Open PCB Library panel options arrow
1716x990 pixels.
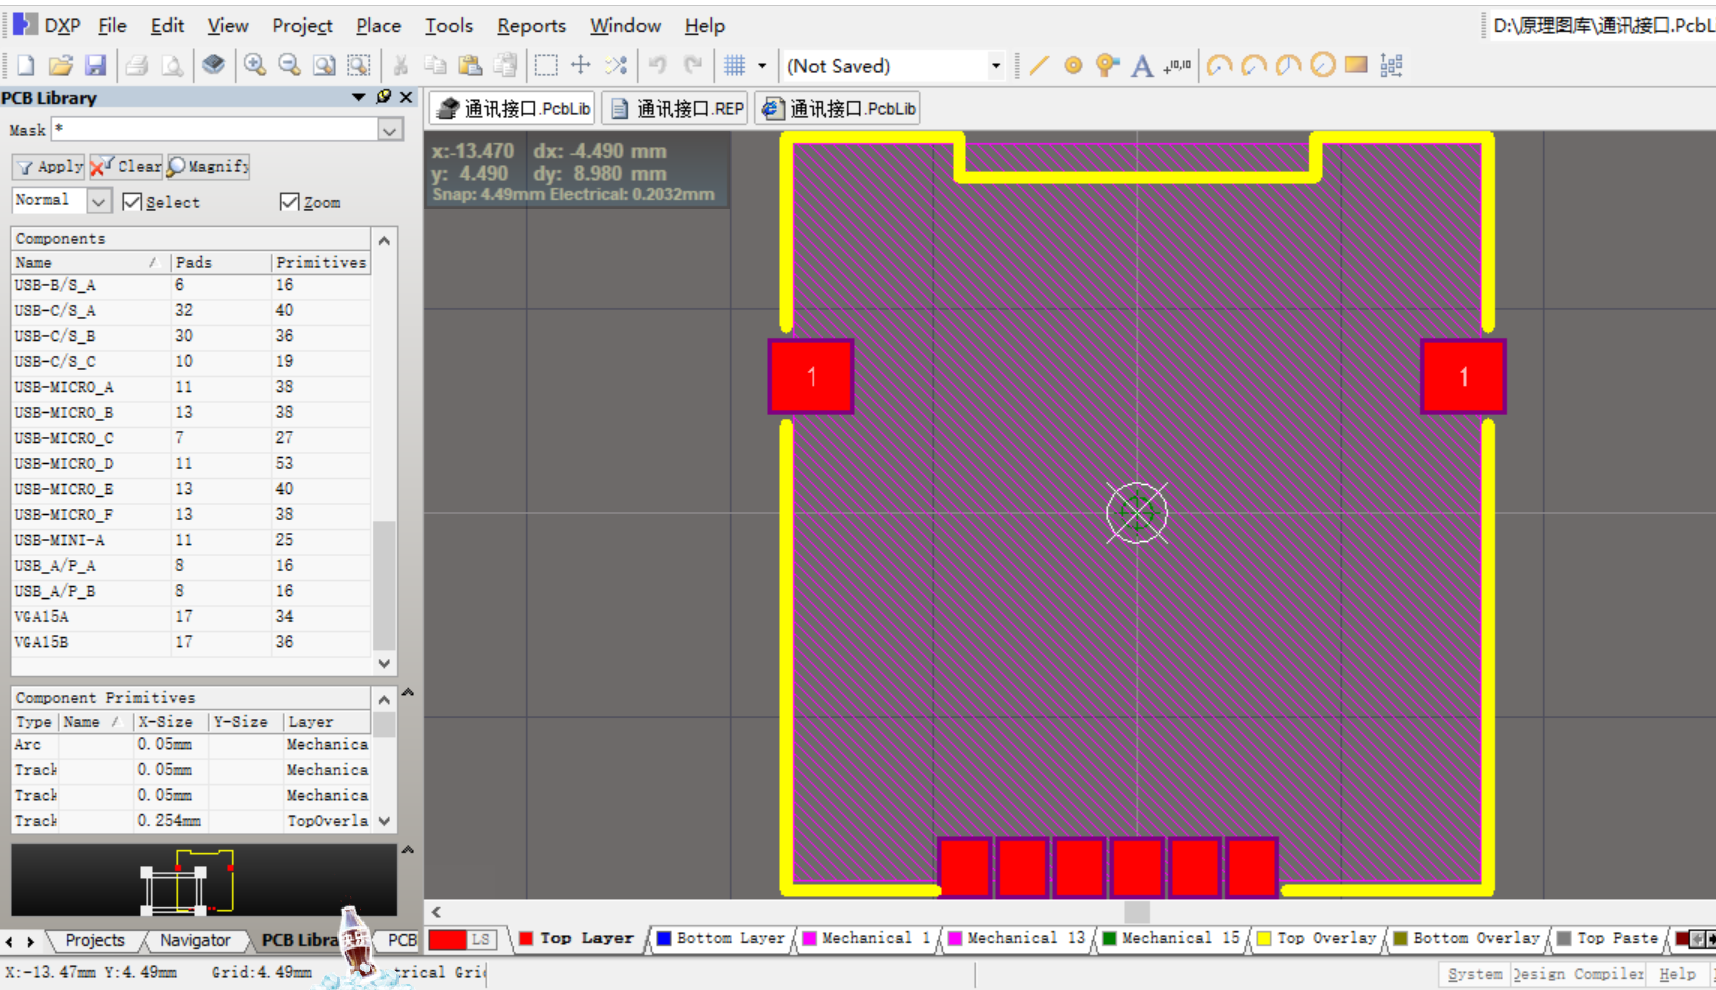click(358, 97)
